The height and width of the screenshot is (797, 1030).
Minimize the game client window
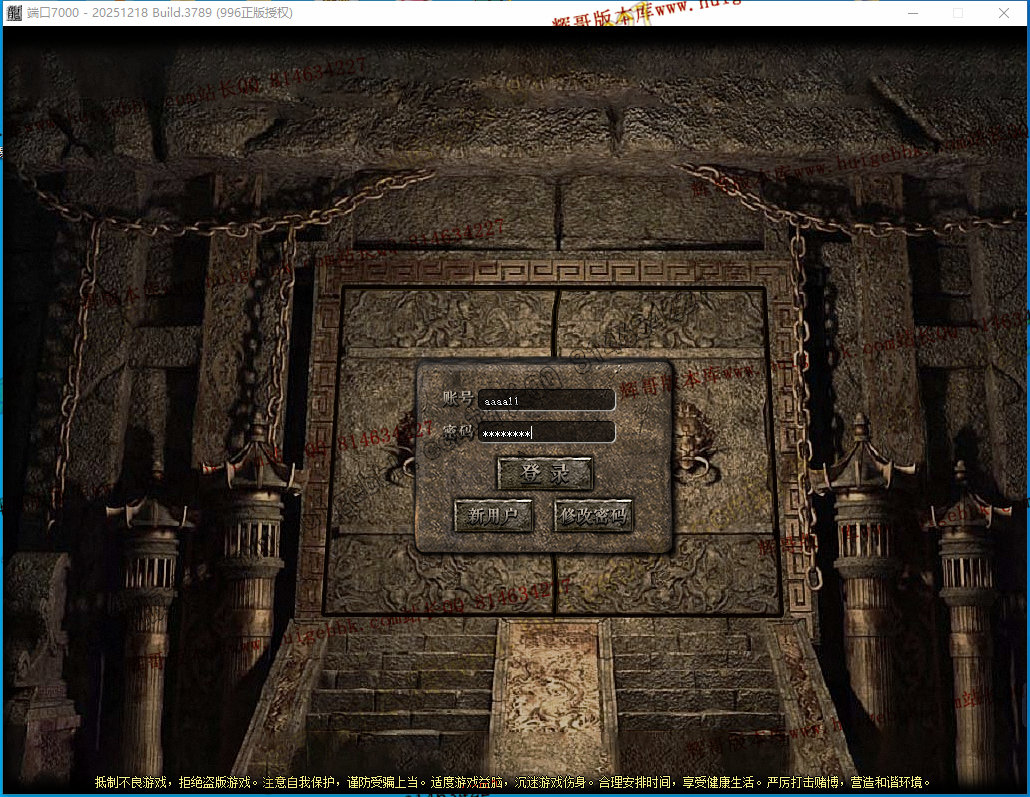[912, 13]
